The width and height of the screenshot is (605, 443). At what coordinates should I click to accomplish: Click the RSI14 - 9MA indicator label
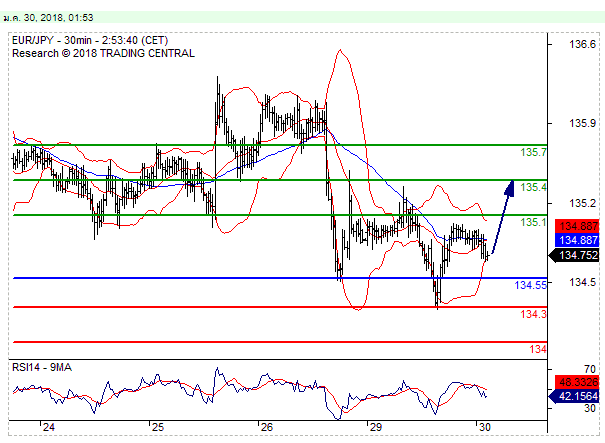42,367
